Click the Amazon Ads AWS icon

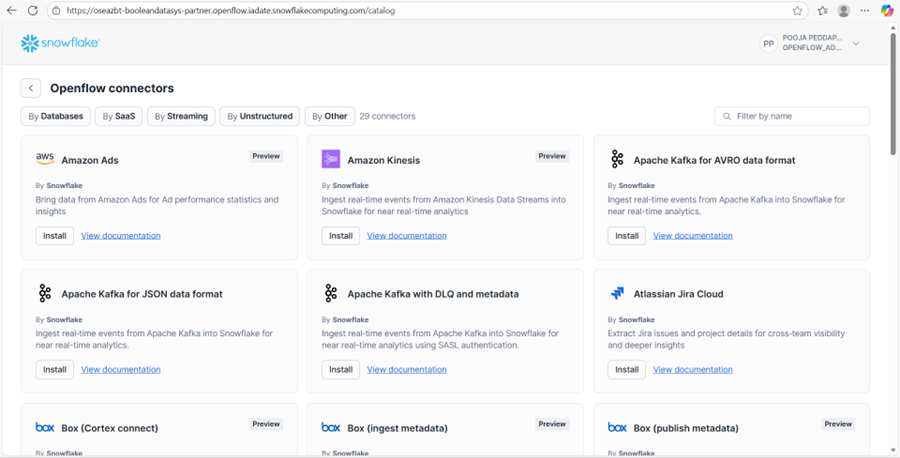pyautogui.click(x=45, y=159)
